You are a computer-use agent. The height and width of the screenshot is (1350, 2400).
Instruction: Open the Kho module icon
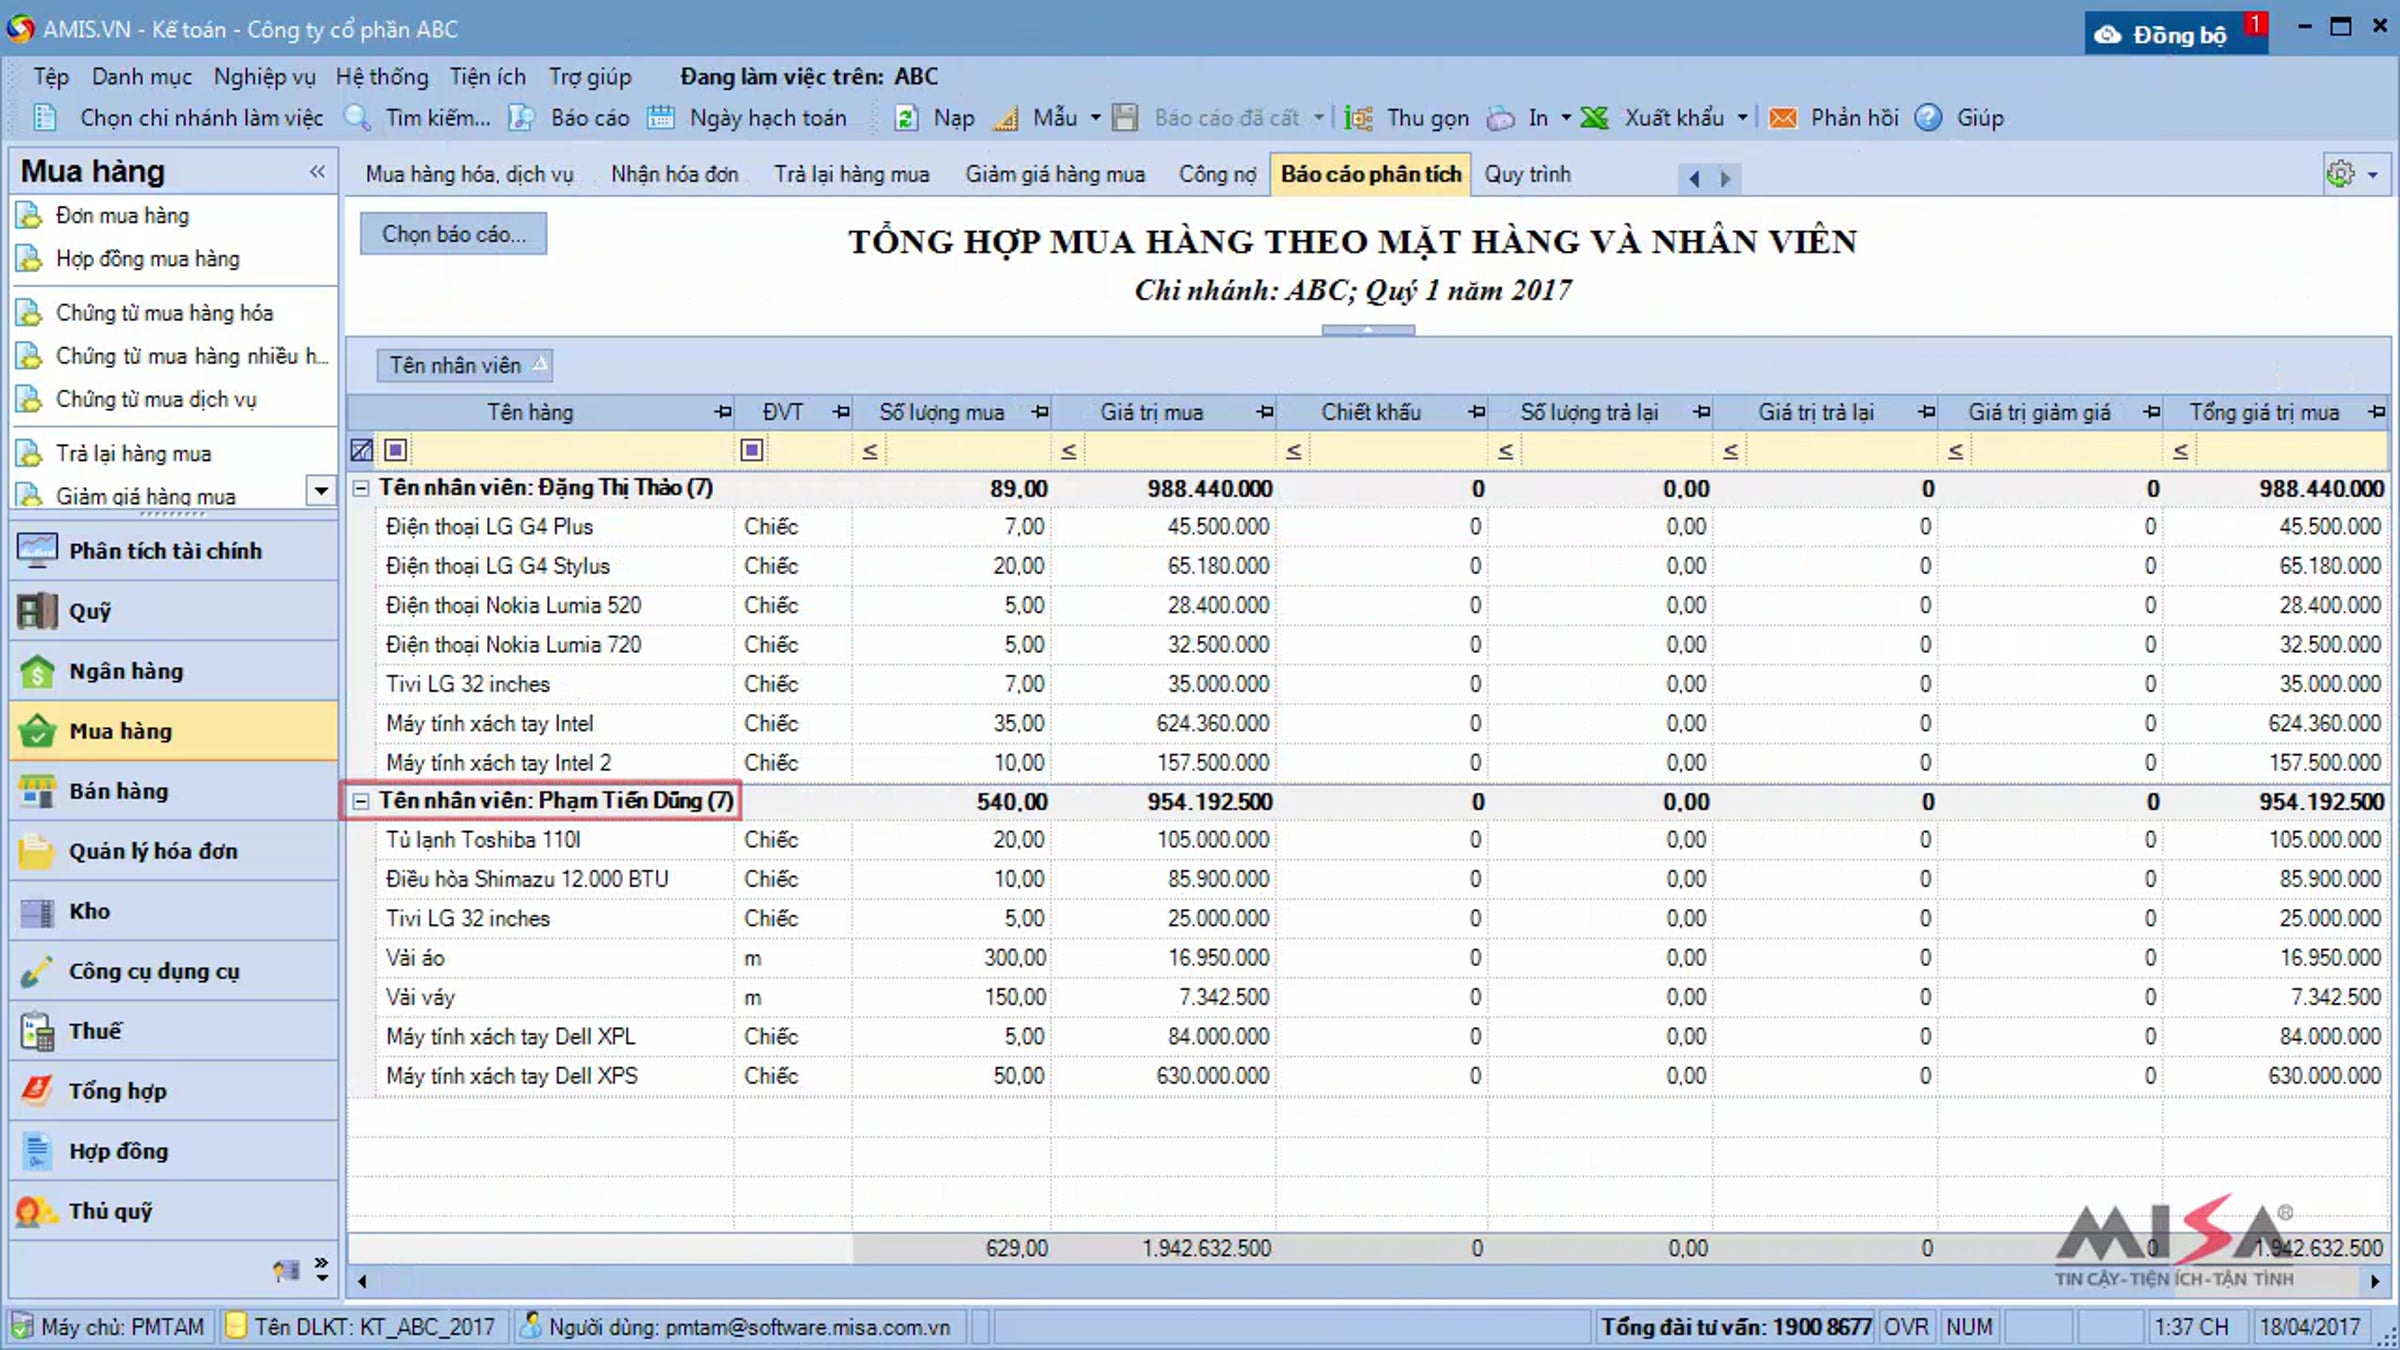click(37, 911)
